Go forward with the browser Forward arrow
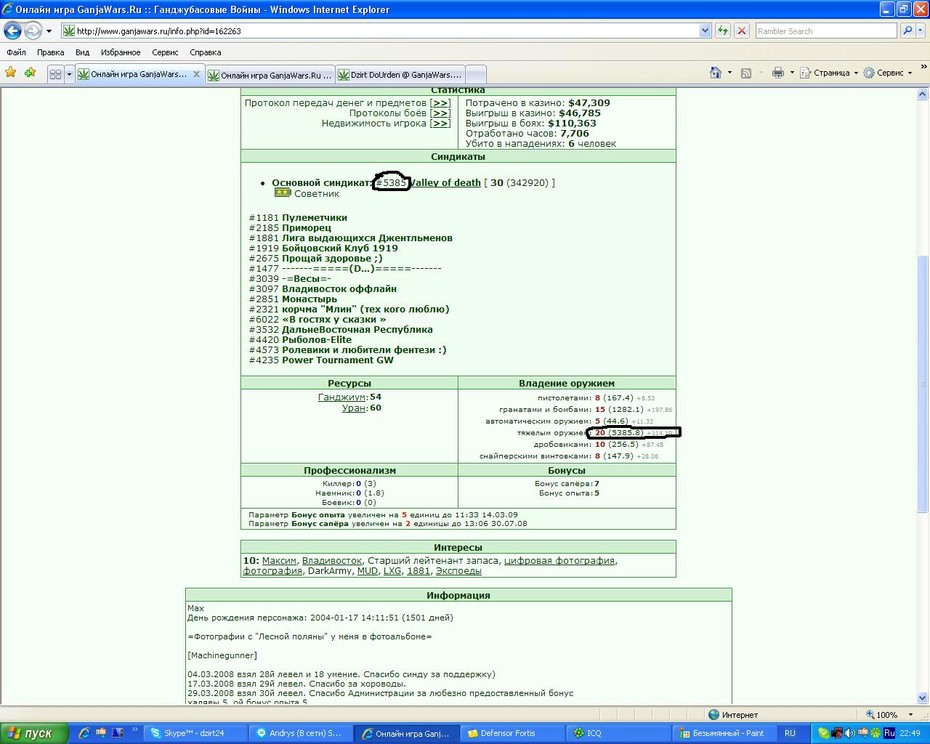Screen dimensions: 930x744 [33, 31]
